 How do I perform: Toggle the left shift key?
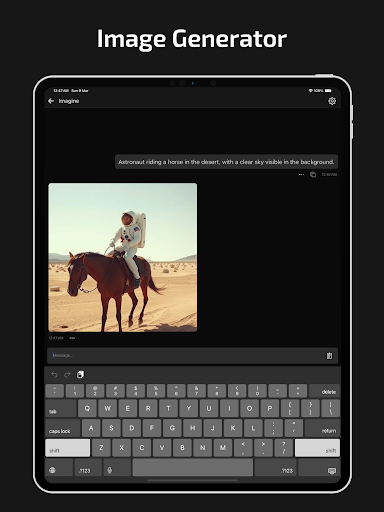[x=68, y=448]
